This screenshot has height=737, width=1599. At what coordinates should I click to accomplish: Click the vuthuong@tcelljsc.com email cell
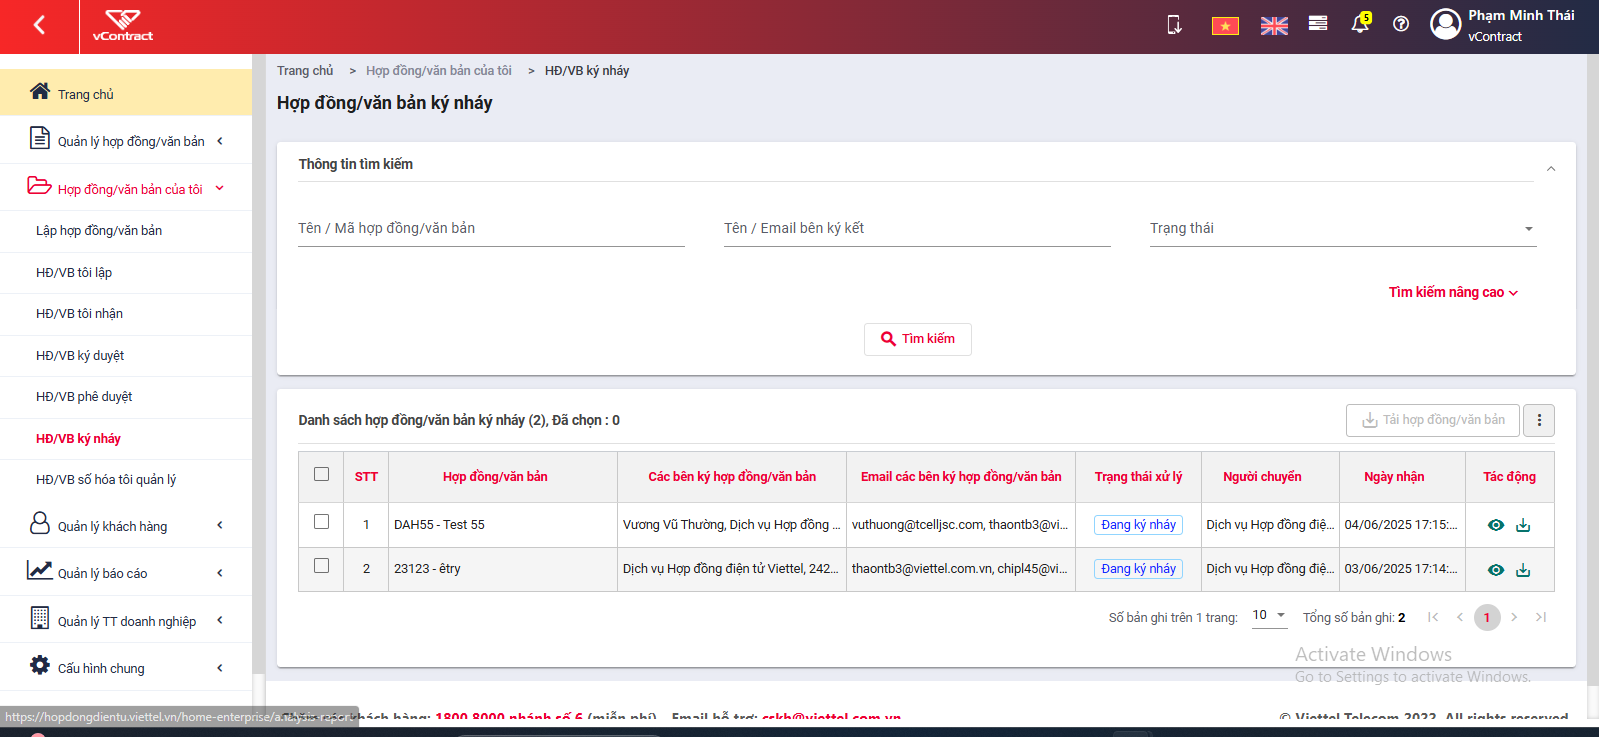tap(960, 525)
